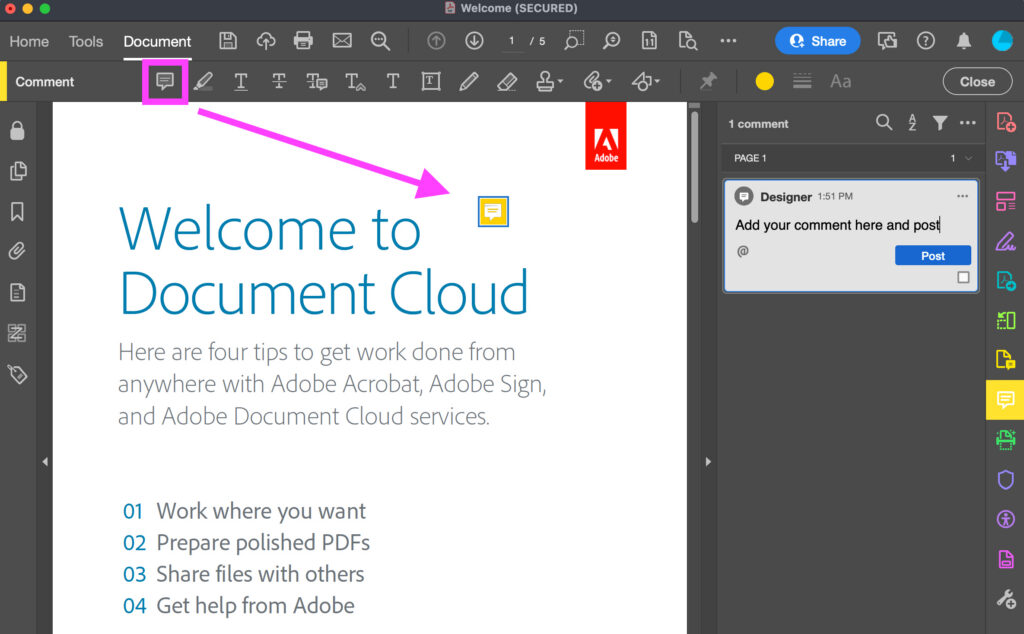Choose the strikethrough text tool
The image size is (1024, 634).
279,82
